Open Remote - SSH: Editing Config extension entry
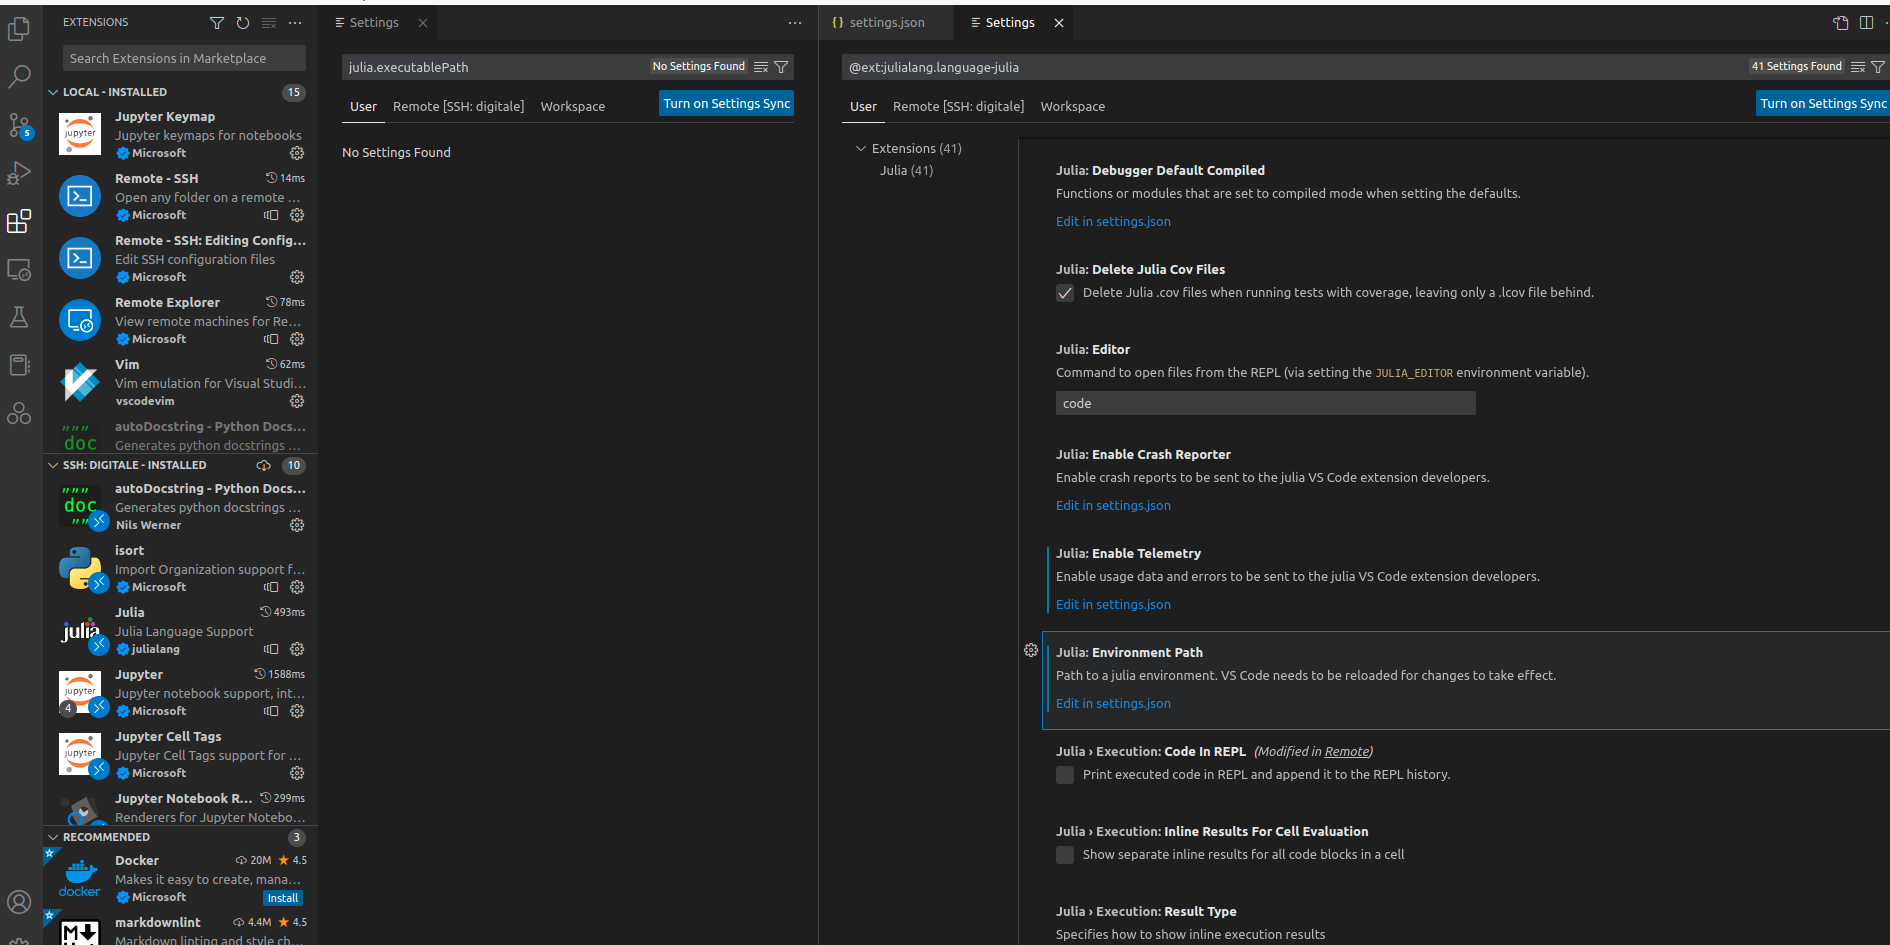1890x945 pixels. [x=181, y=258]
